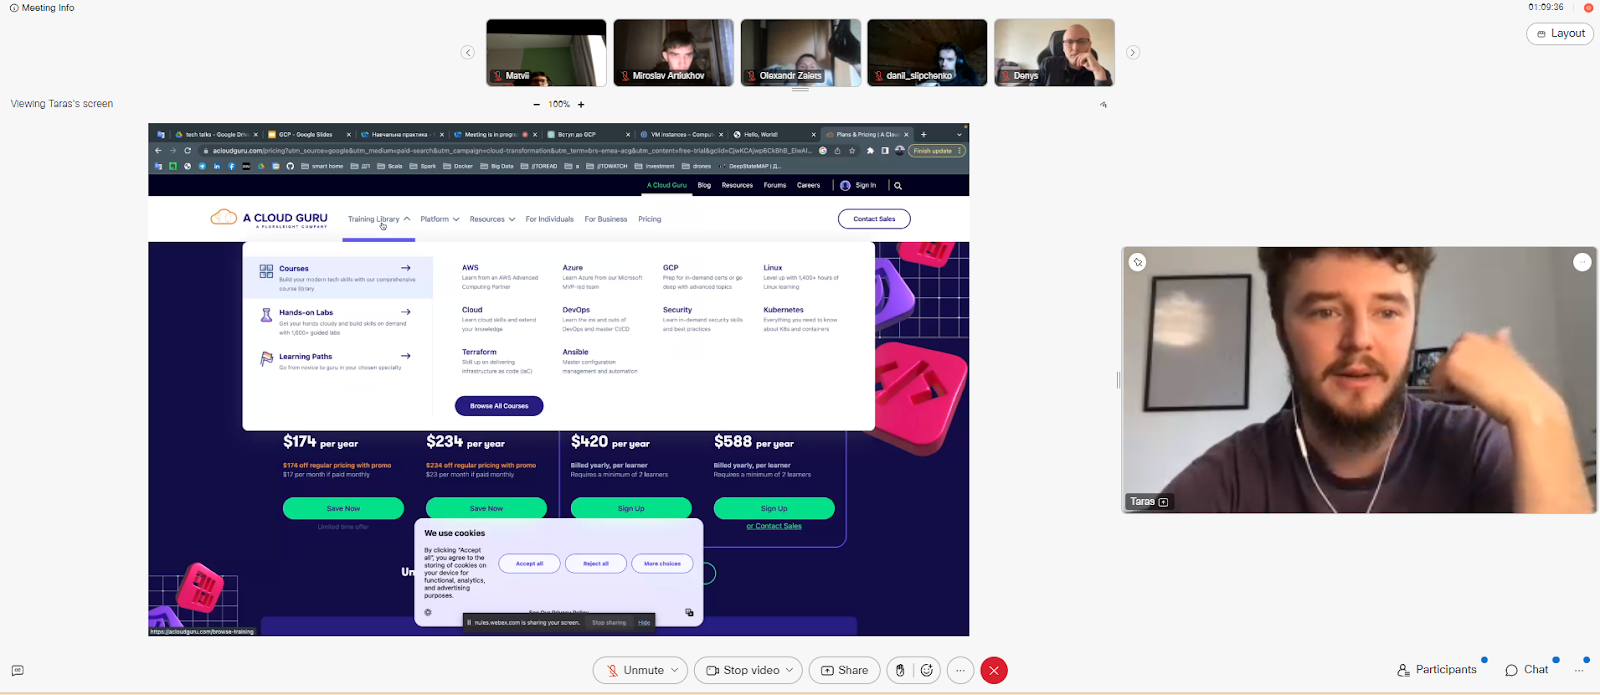1600x695 pixels.
Task: Pin Taras's video with the star icon
Action: pyautogui.click(x=1138, y=262)
